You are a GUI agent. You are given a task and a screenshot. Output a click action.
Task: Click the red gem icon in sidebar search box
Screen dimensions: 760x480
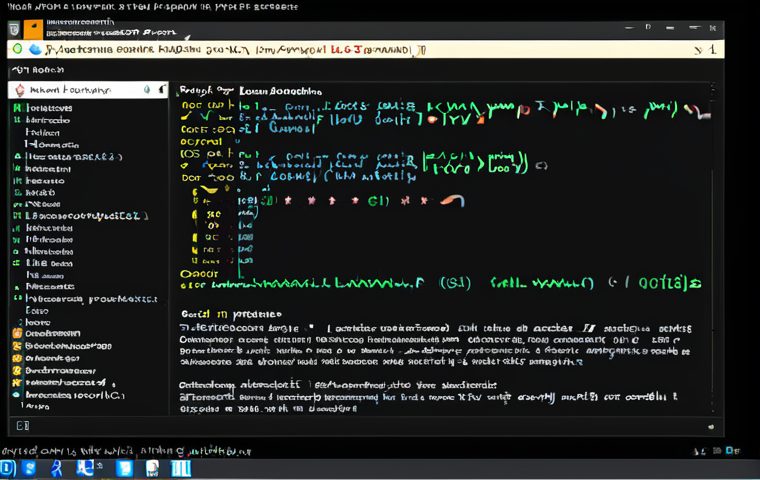point(20,90)
